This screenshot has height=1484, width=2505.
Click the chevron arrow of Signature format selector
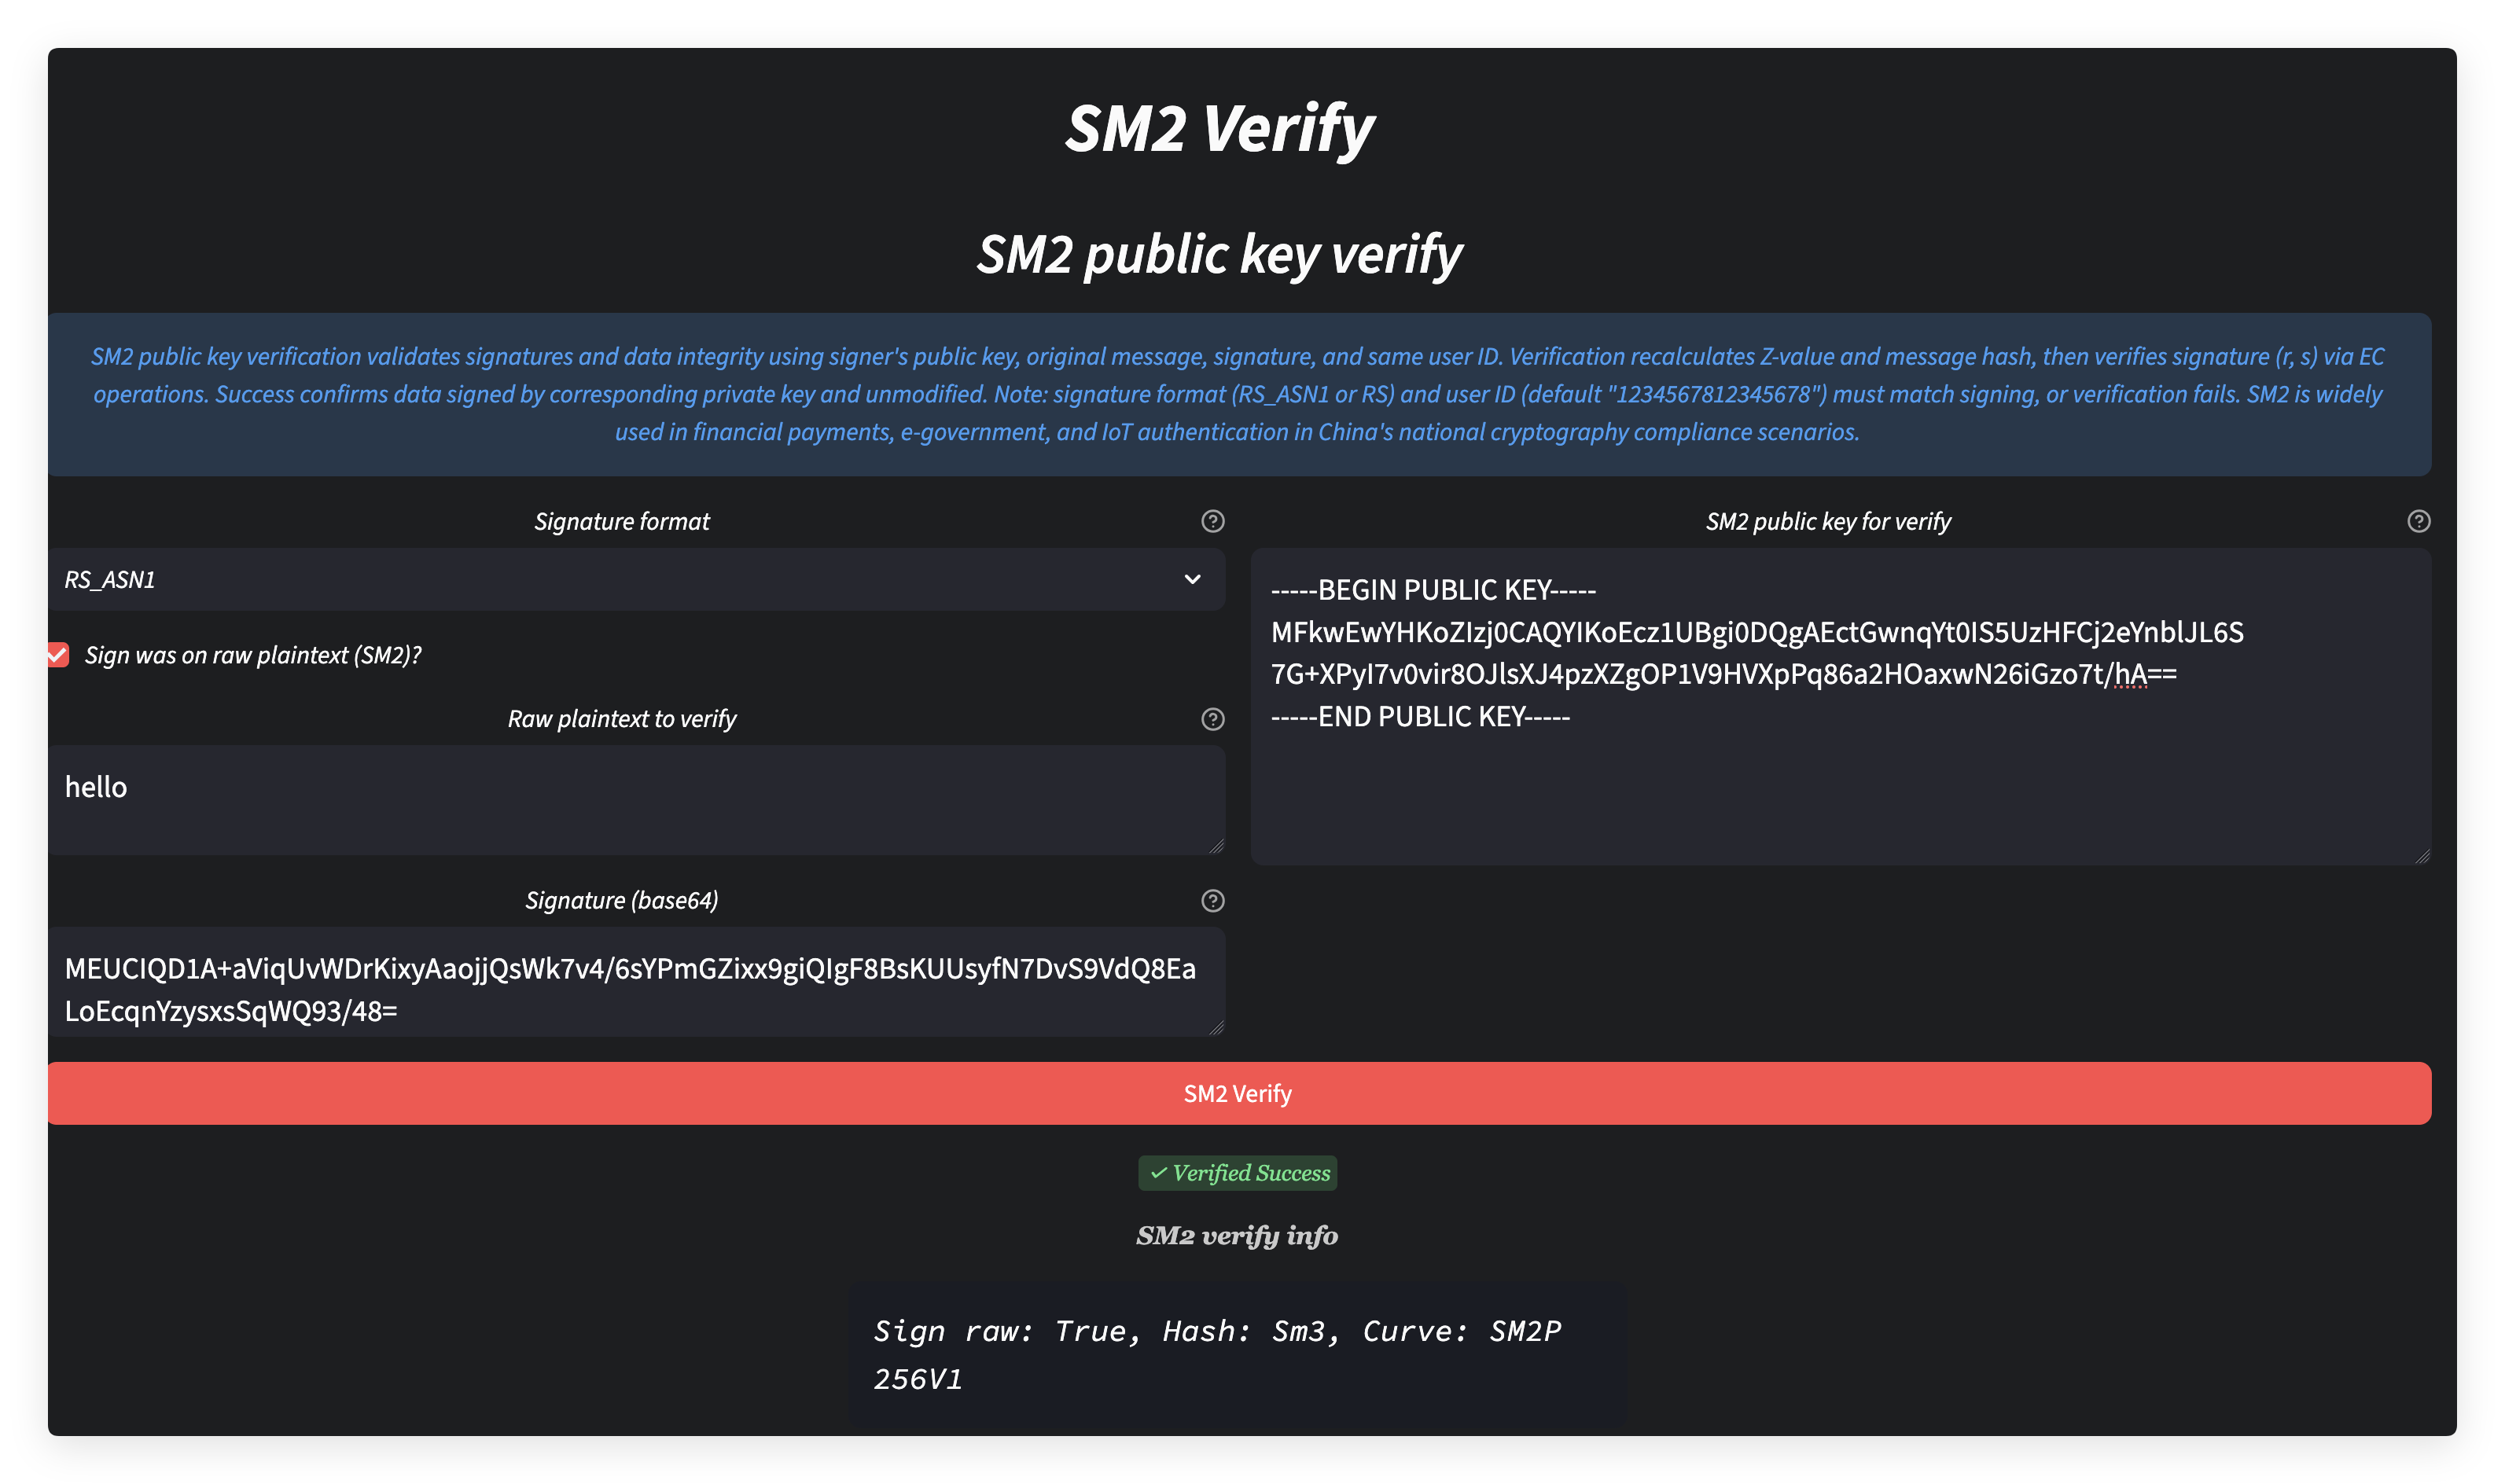coord(1192,580)
